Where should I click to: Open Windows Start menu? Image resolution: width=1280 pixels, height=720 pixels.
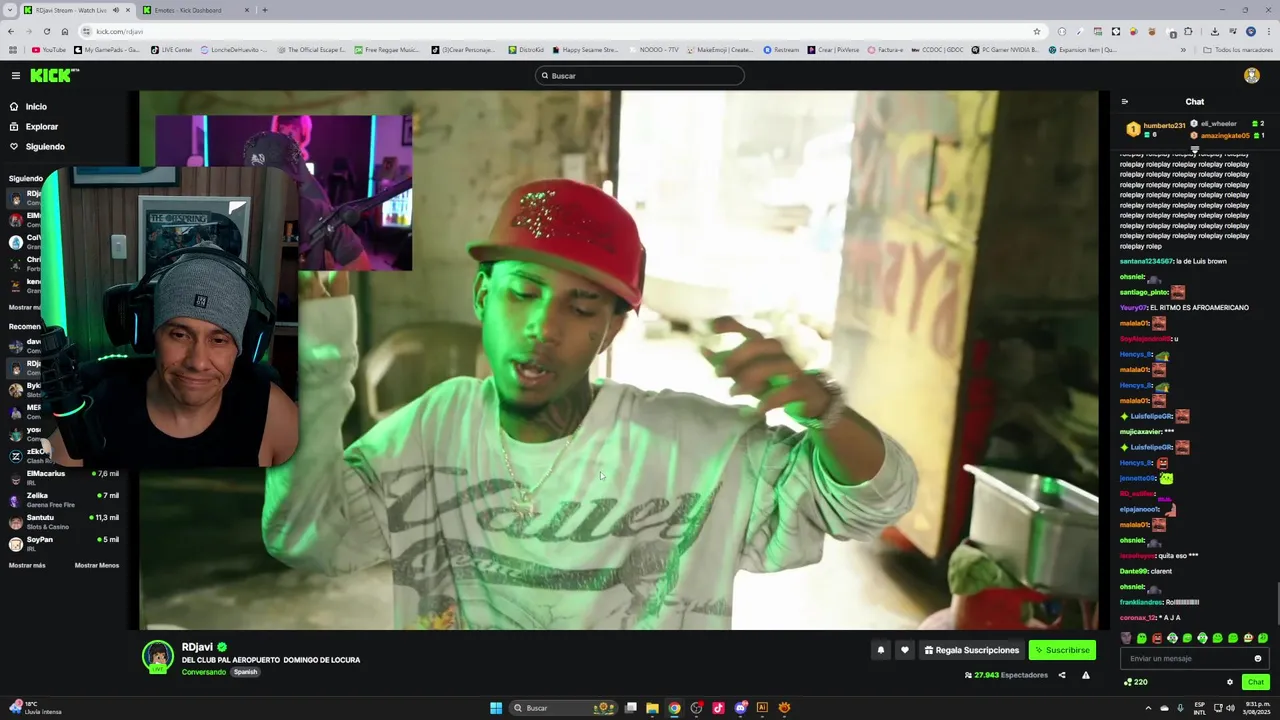[496, 708]
